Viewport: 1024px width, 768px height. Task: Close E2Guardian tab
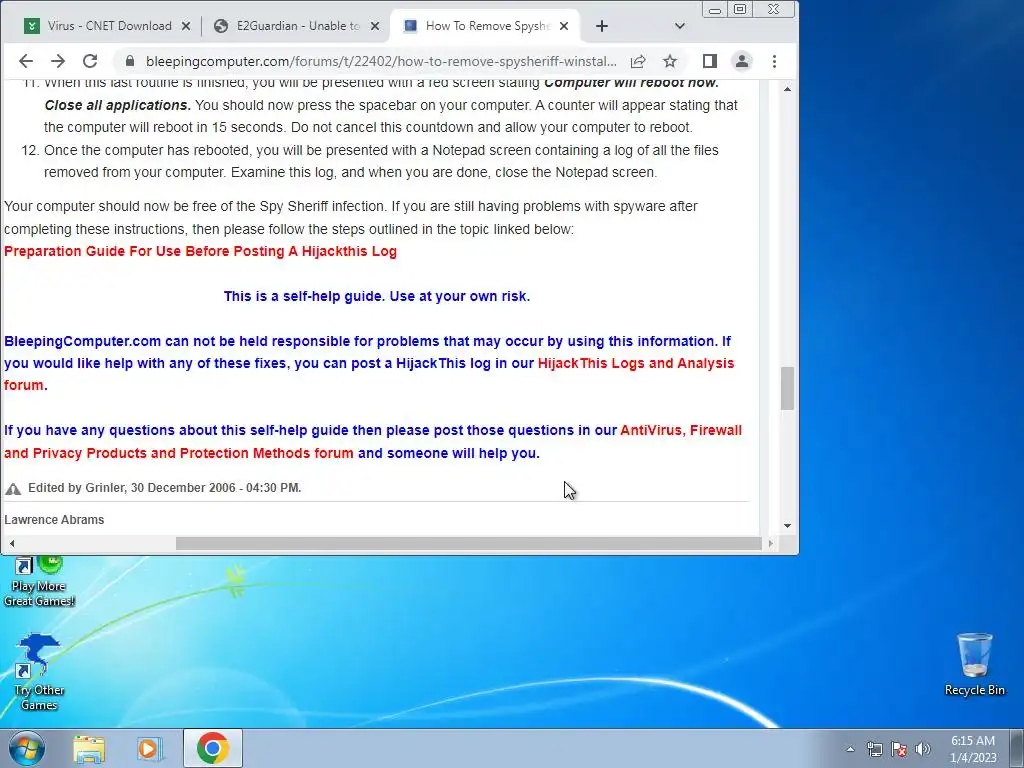coord(375,26)
